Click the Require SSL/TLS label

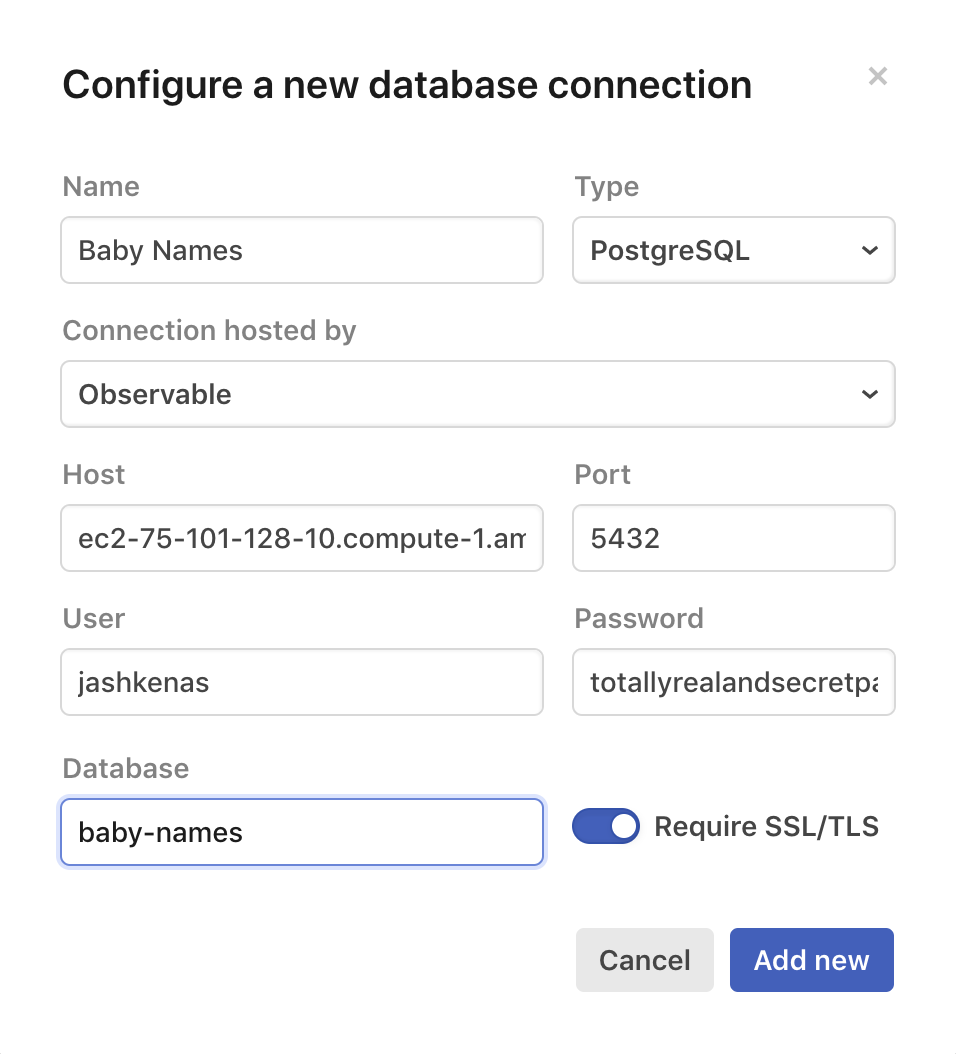pyautogui.click(x=766, y=826)
